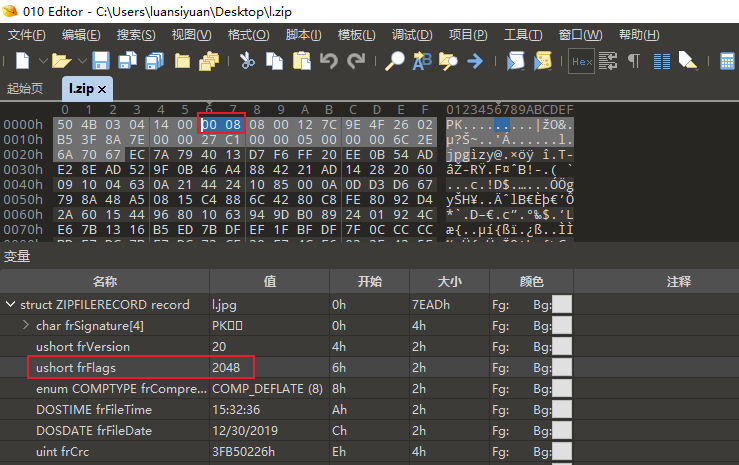Click the Goto arrow icon

pyautogui.click(x=475, y=61)
